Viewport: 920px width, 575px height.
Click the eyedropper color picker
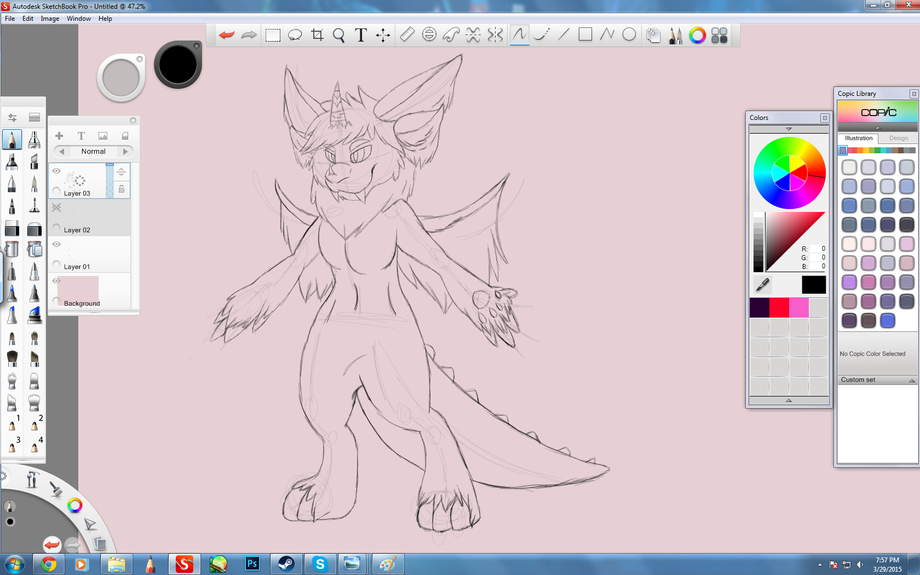(762, 285)
